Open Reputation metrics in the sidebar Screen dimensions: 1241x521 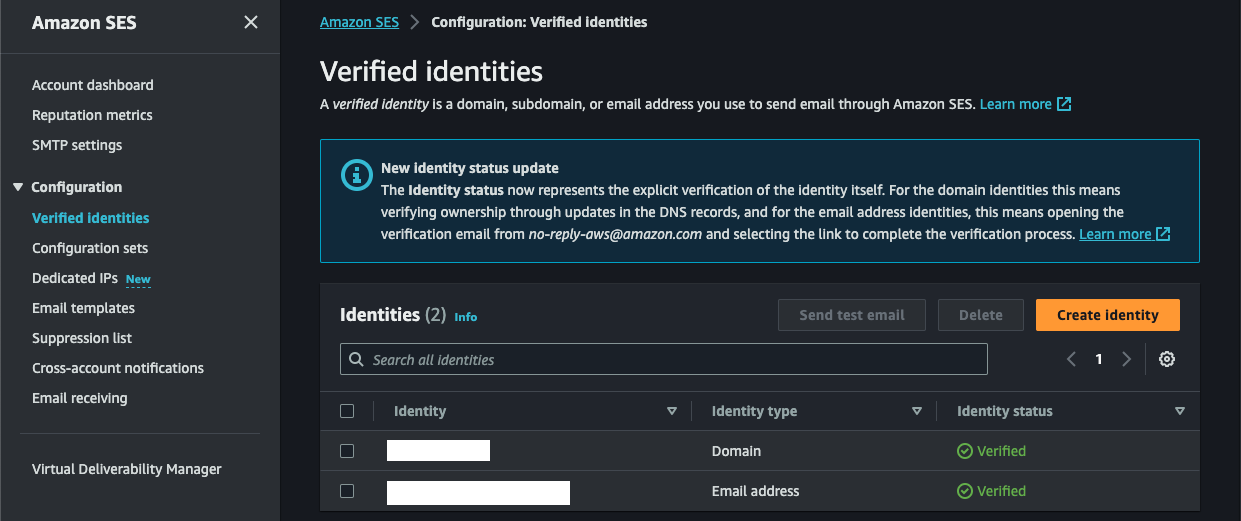[x=92, y=115]
